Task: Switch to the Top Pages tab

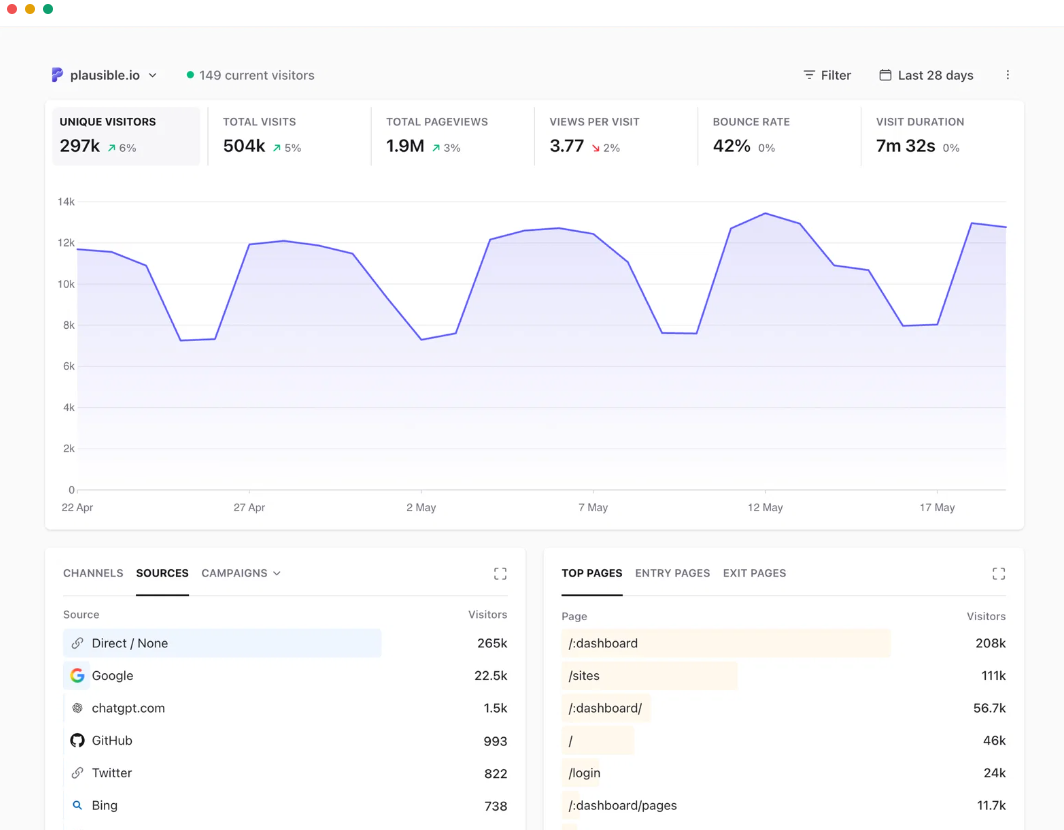Action: pyautogui.click(x=592, y=573)
